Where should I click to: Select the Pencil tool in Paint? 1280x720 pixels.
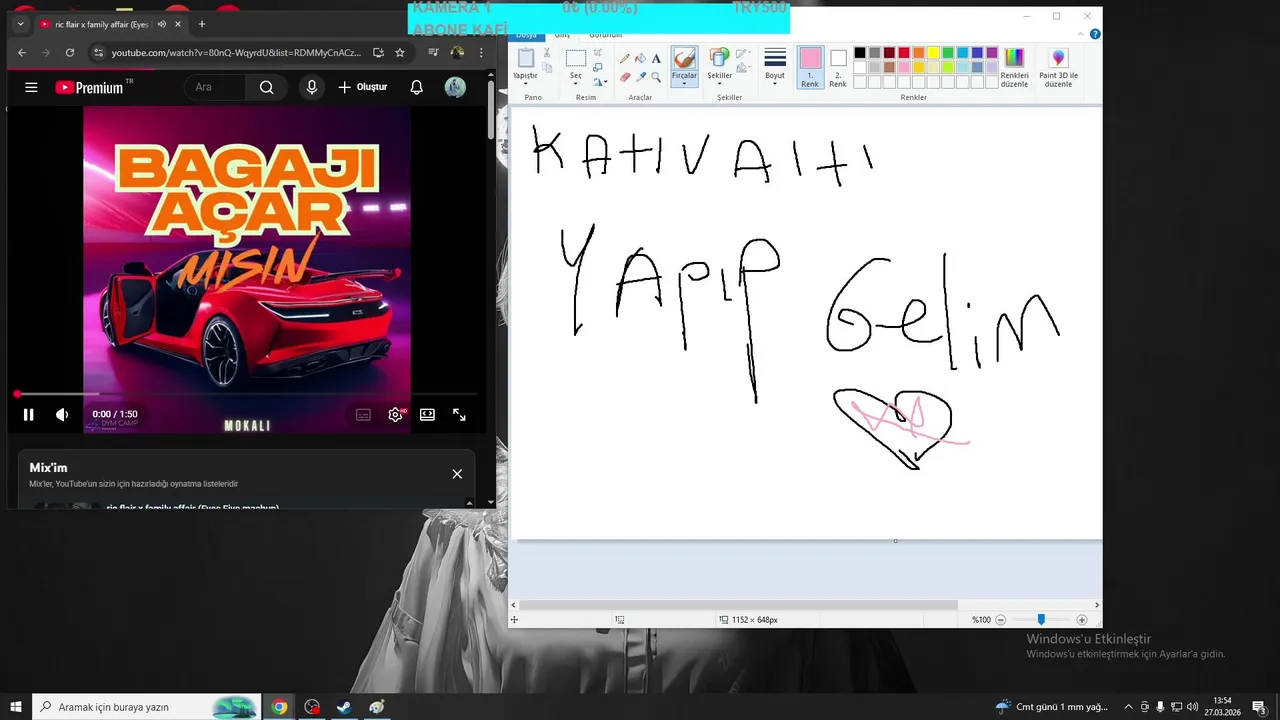tap(625, 59)
